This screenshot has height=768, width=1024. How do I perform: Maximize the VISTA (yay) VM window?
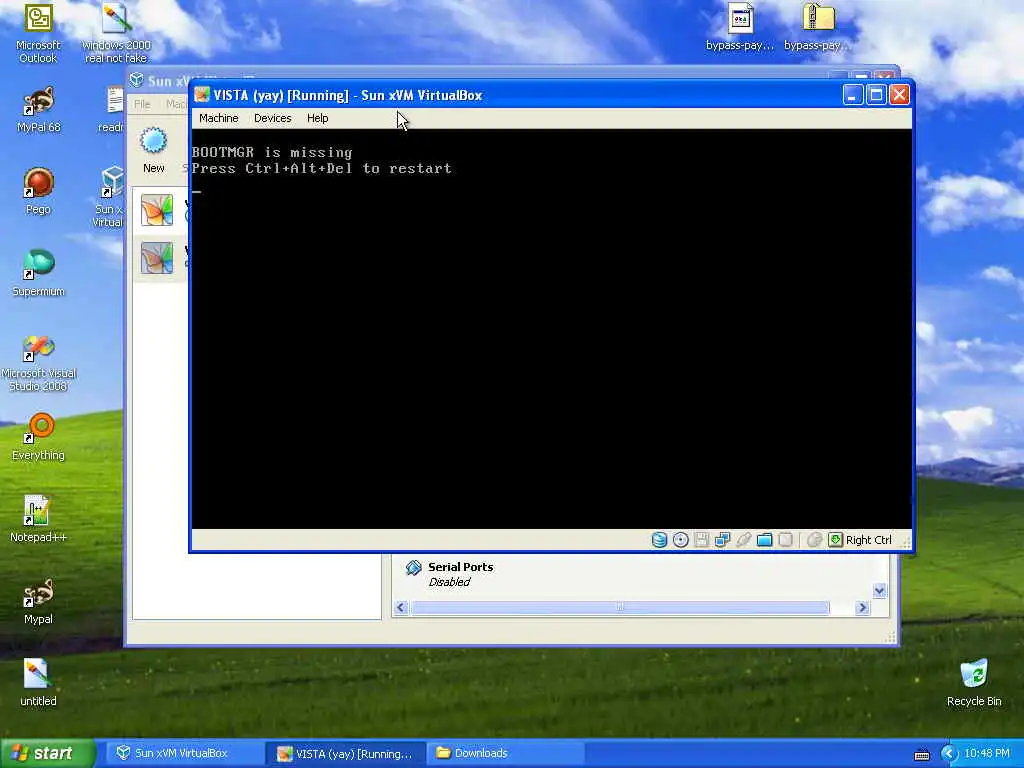click(x=876, y=95)
